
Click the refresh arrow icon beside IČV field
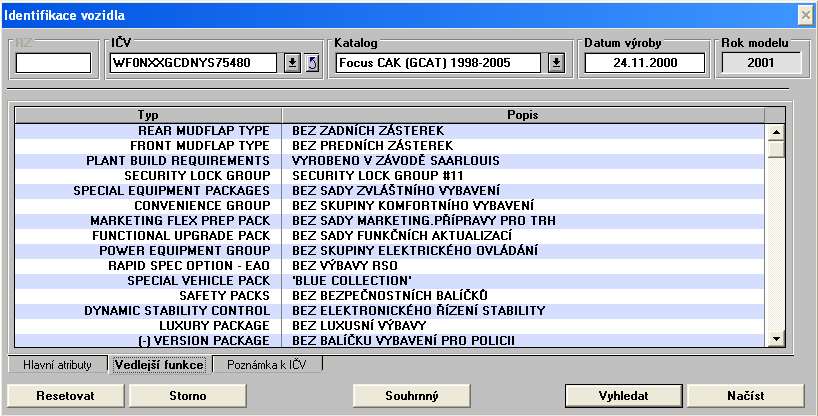pyautogui.click(x=311, y=64)
